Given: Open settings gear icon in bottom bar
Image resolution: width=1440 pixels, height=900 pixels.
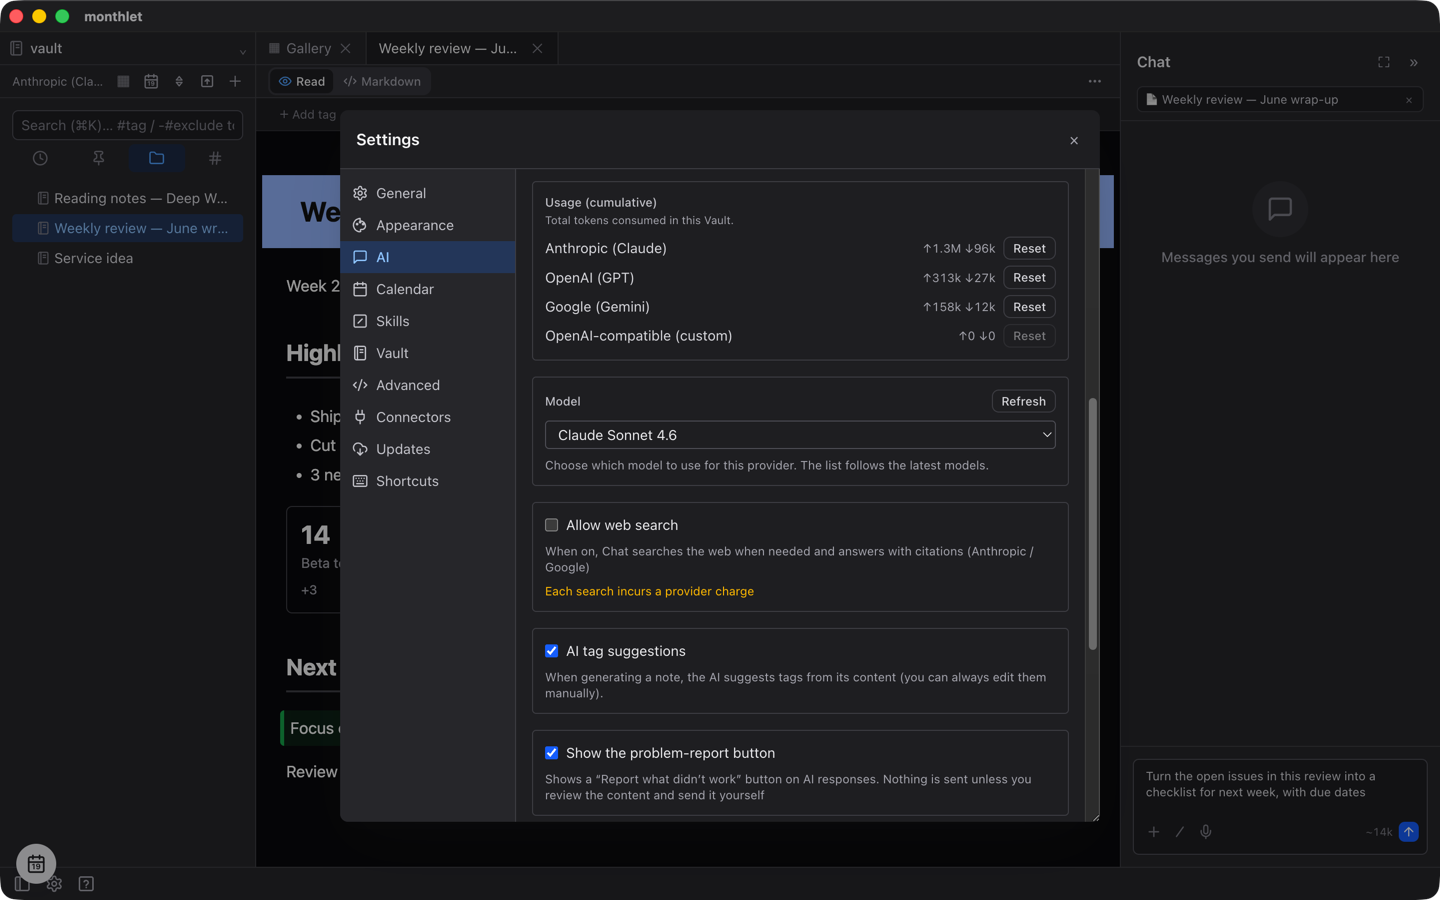Looking at the screenshot, I should [x=54, y=884].
